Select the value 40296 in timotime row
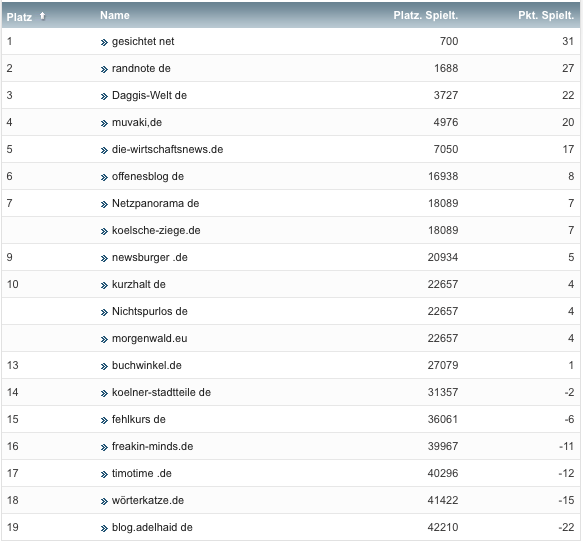This screenshot has width=583, height=543. pos(443,473)
